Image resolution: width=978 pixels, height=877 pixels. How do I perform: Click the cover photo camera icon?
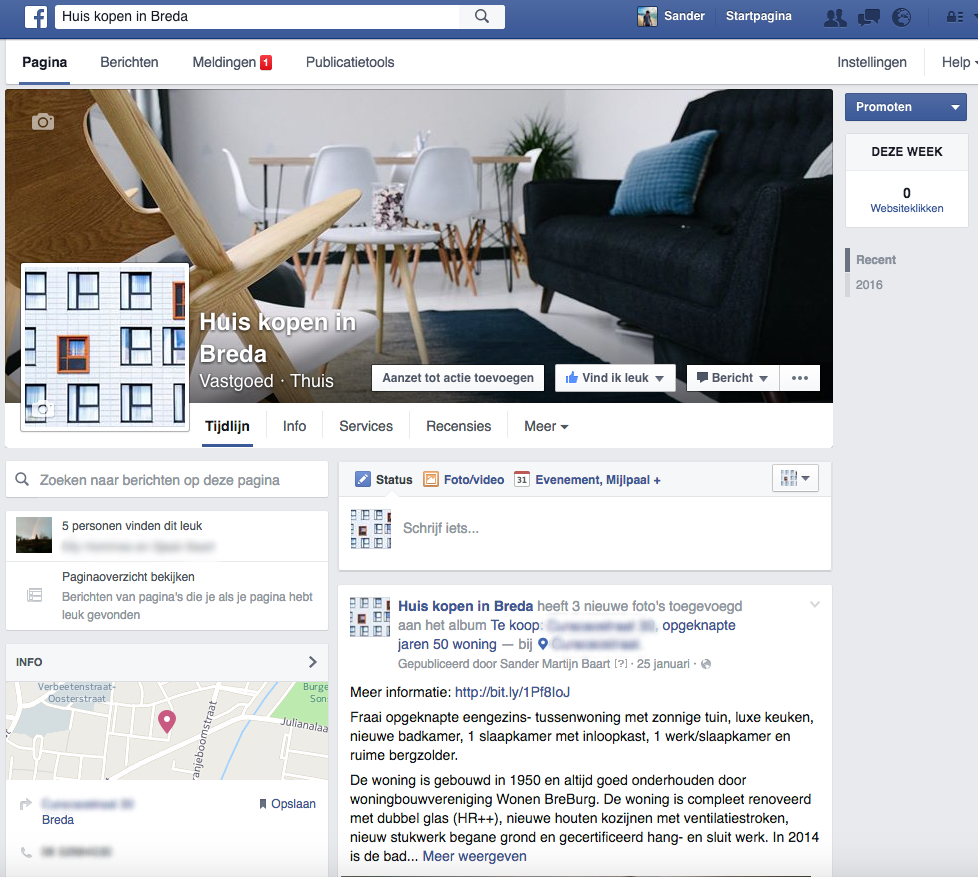click(x=42, y=121)
